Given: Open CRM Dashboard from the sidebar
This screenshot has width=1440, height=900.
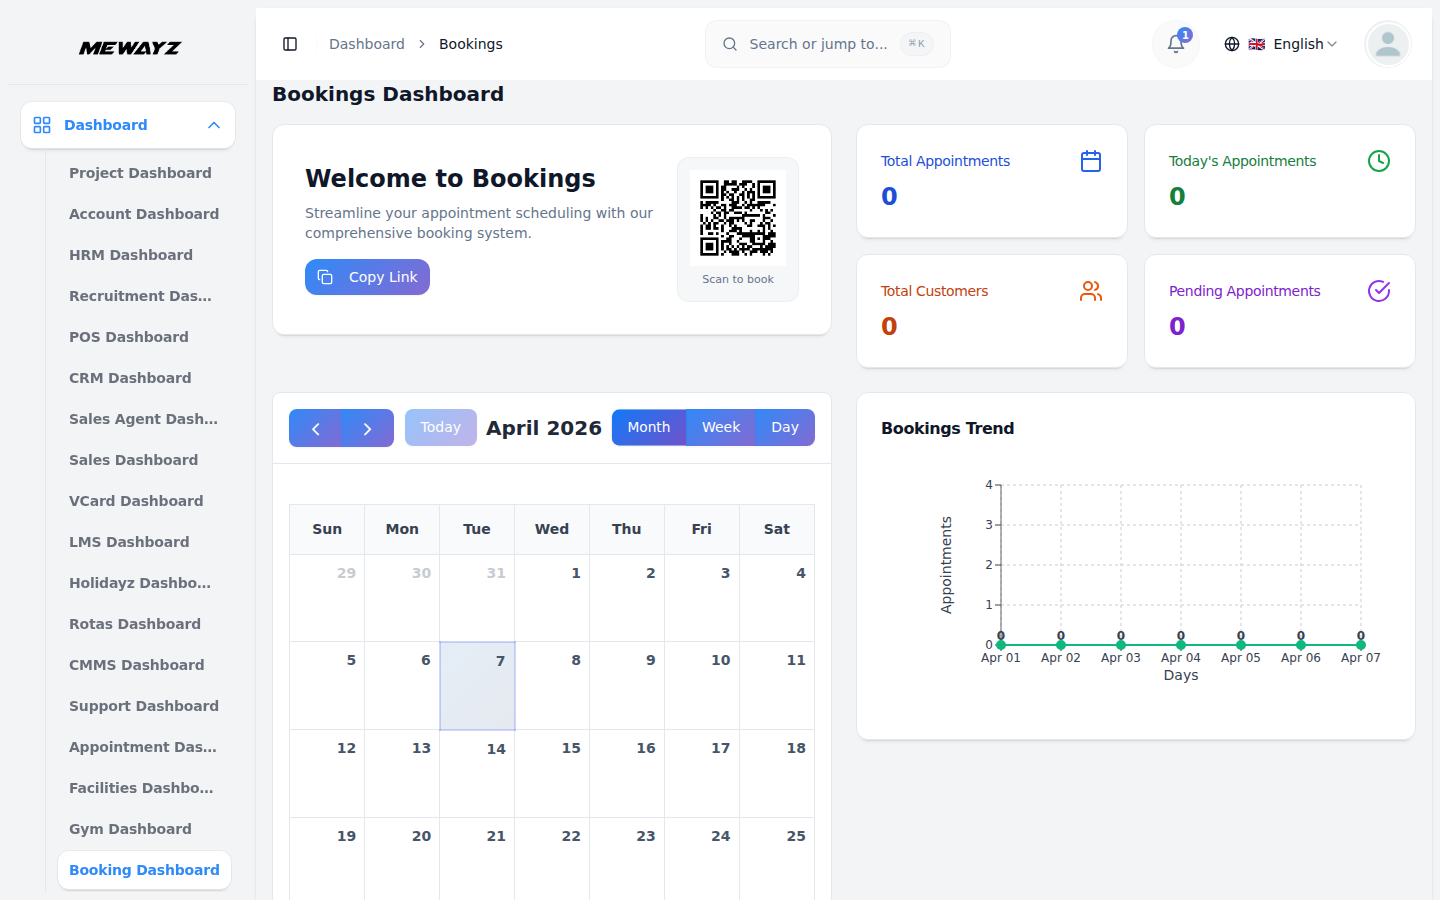Looking at the screenshot, I should [x=130, y=378].
